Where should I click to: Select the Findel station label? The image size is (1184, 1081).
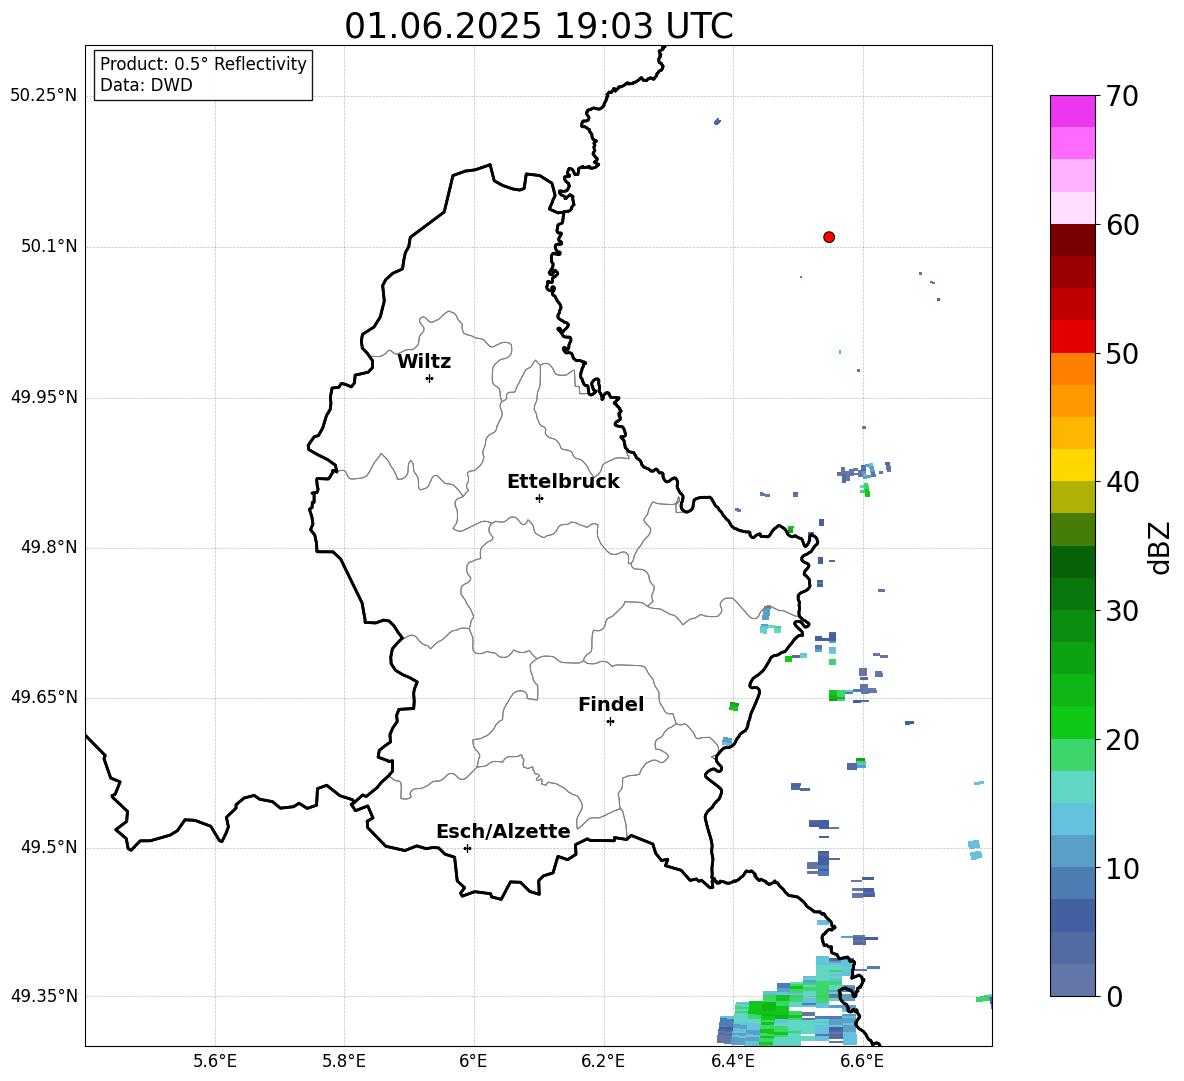611,704
